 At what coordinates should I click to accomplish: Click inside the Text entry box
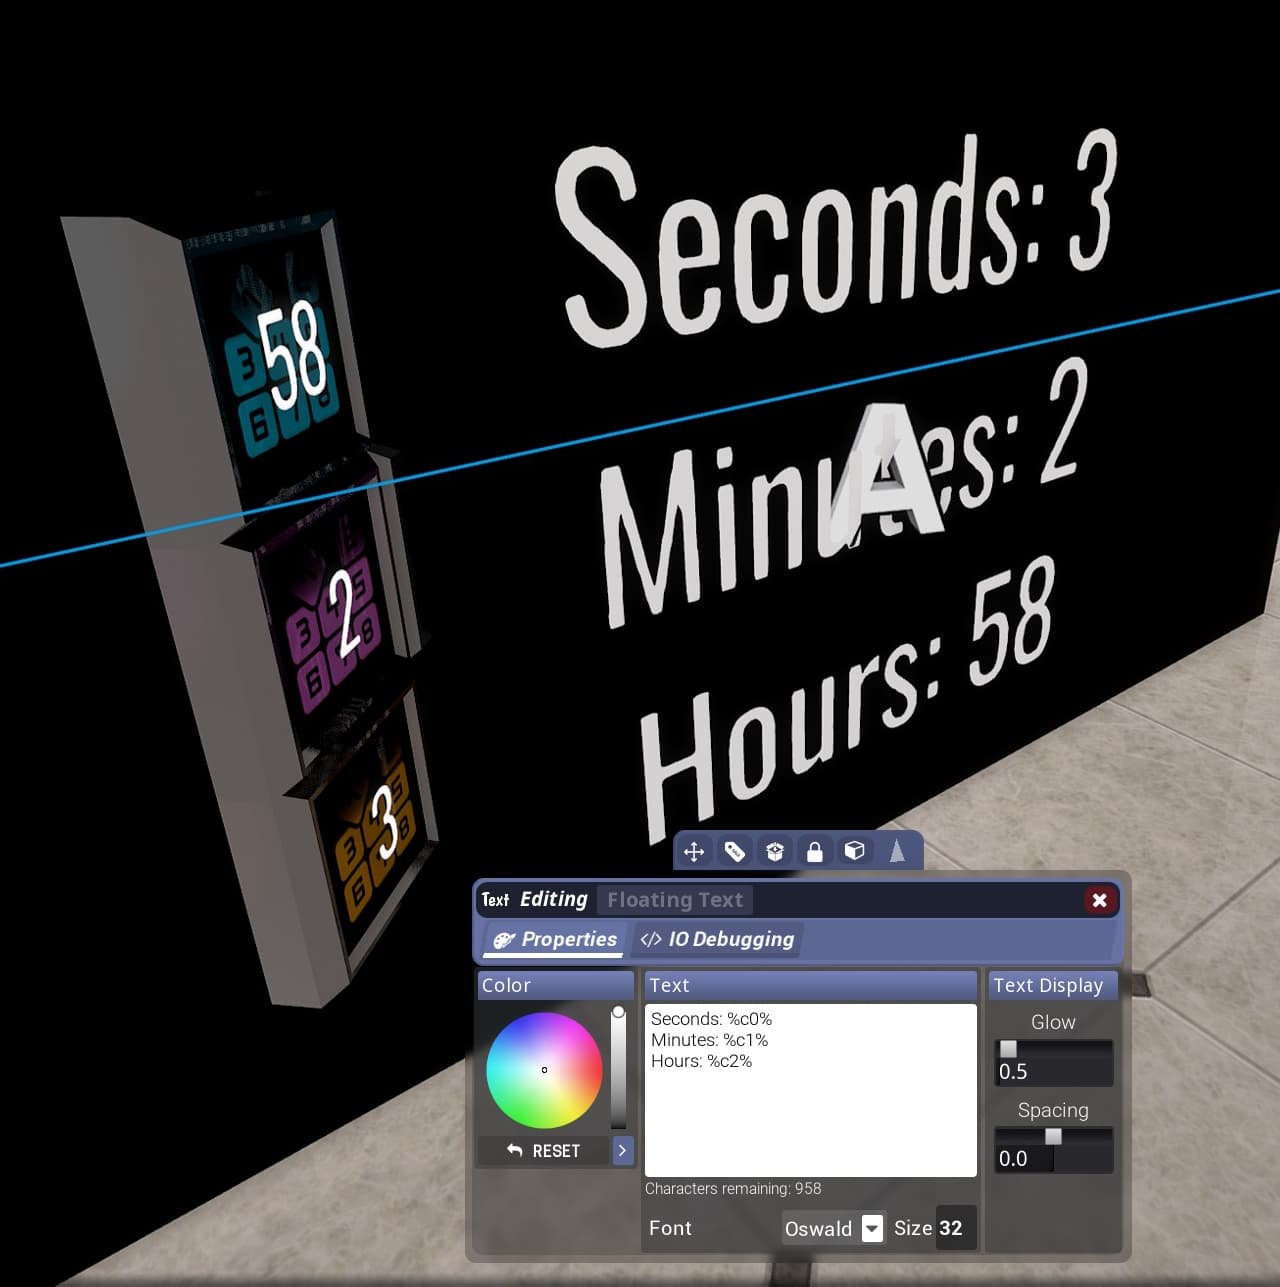tap(810, 1110)
